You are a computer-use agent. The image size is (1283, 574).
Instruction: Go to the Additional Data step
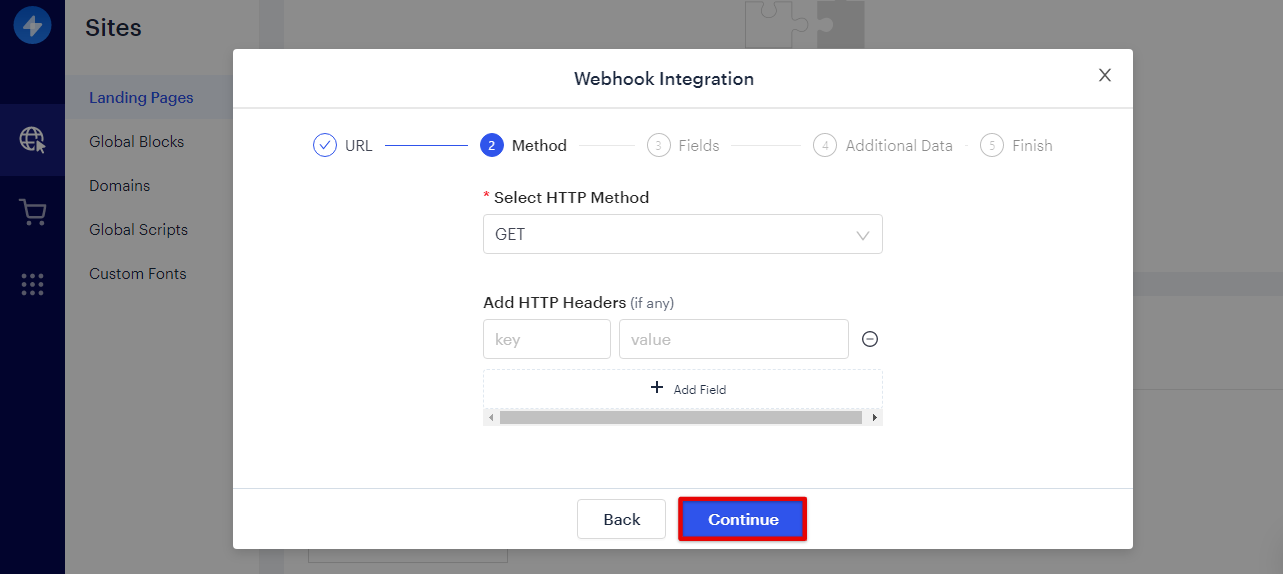click(883, 145)
